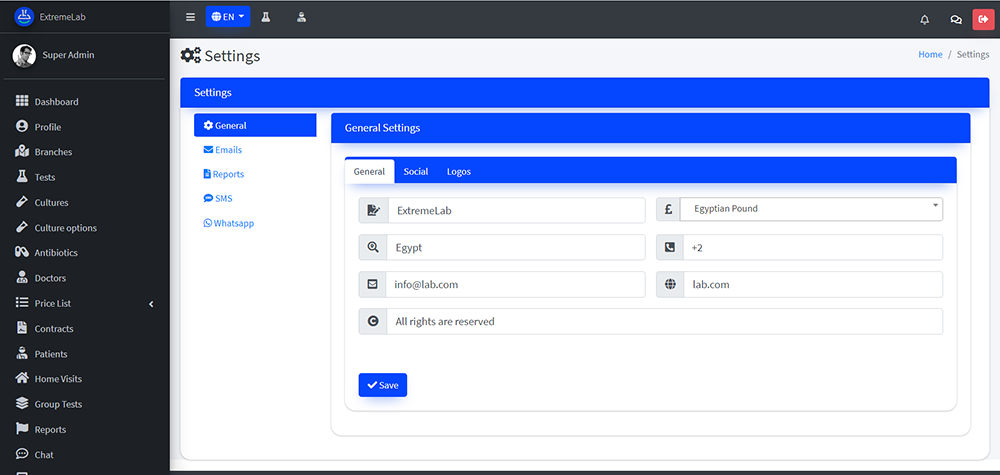Open the chat messages icon in top bar
This screenshot has width=1000, height=475.
click(955, 18)
